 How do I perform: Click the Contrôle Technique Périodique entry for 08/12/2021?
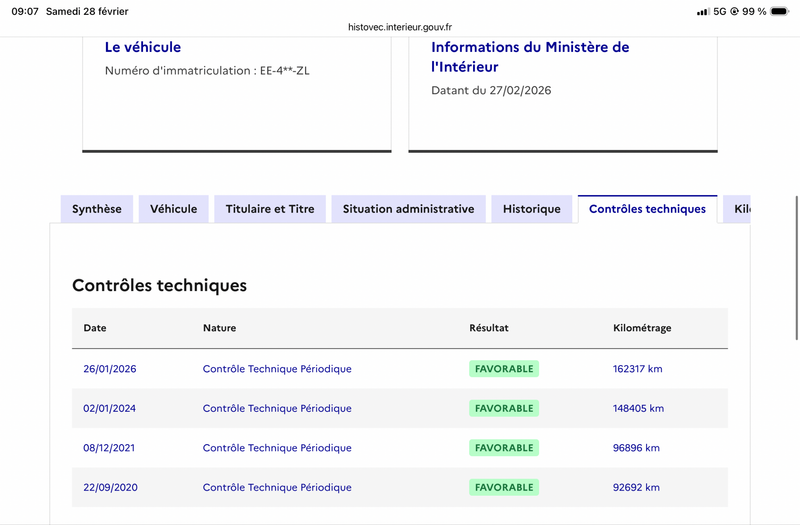[277, 448]
